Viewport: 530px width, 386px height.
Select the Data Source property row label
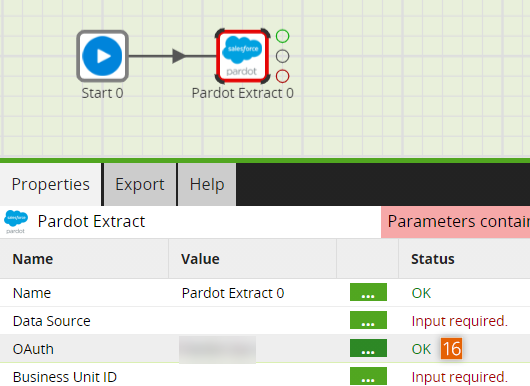52,321
